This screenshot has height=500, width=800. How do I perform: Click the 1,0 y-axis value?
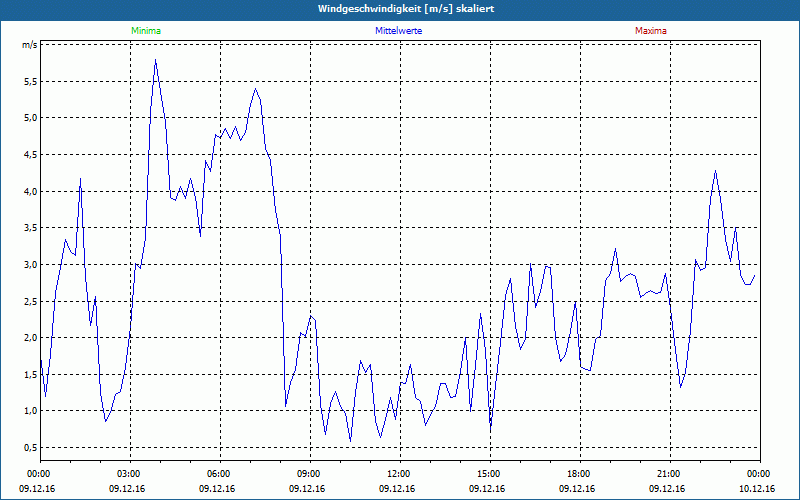31,411
